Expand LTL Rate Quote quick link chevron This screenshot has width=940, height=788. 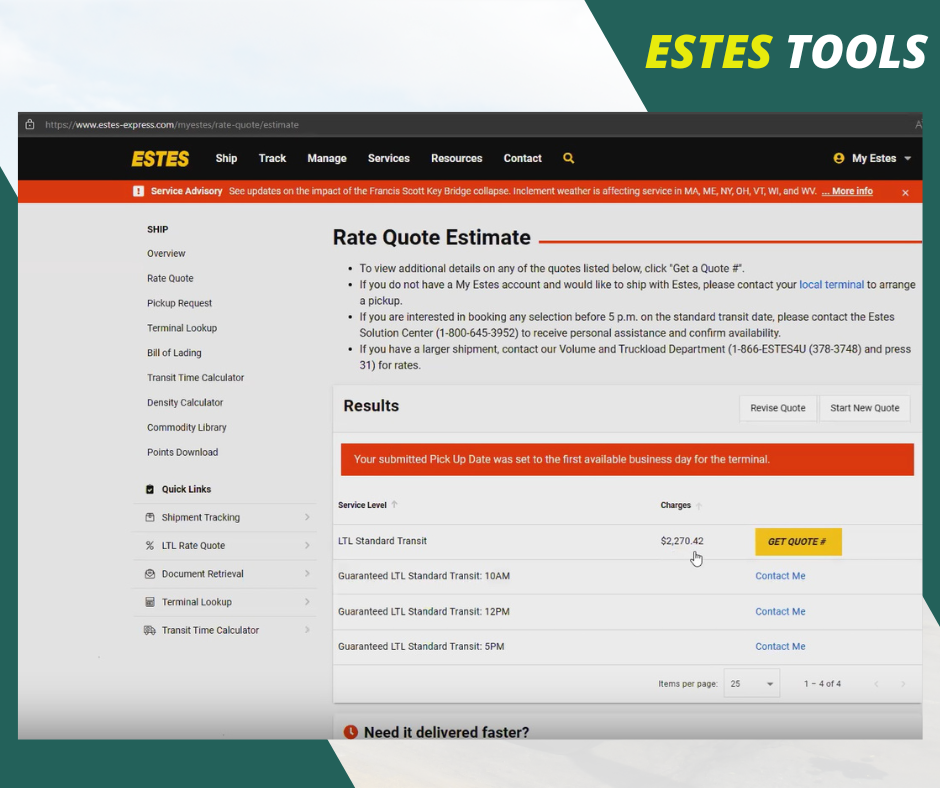(307, 545)
